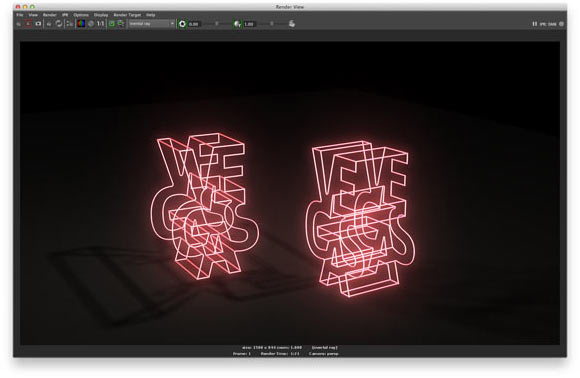
Task: Adjust the exposure slider
Action: (x=216, y=24)
